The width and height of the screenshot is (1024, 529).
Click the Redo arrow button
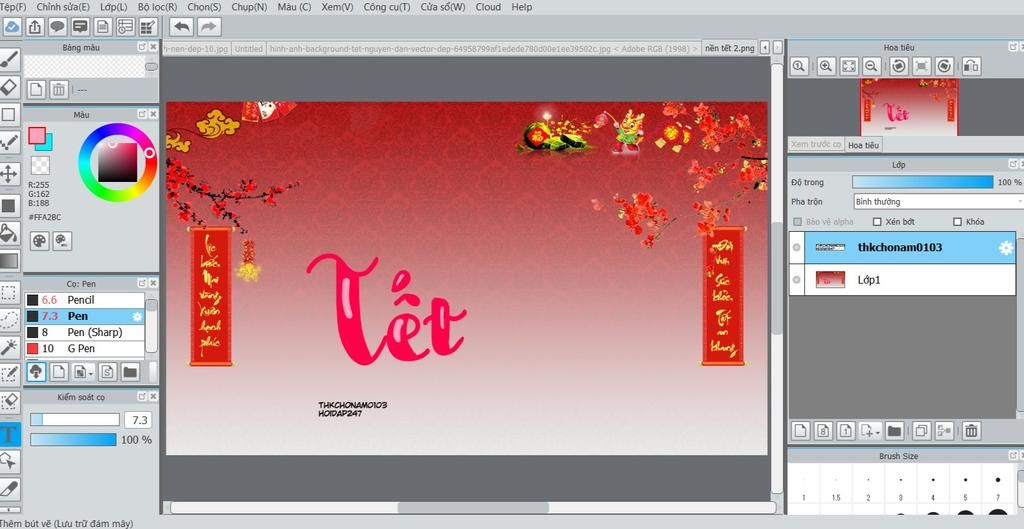(209, 27)
